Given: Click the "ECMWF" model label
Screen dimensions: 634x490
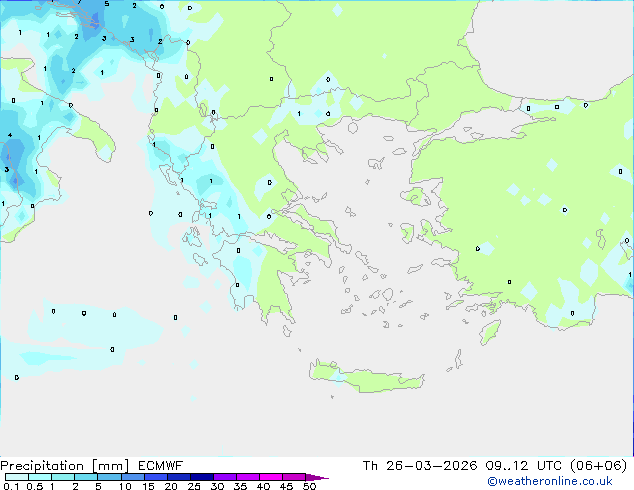Looking at the screenshot, I should 160,466.
